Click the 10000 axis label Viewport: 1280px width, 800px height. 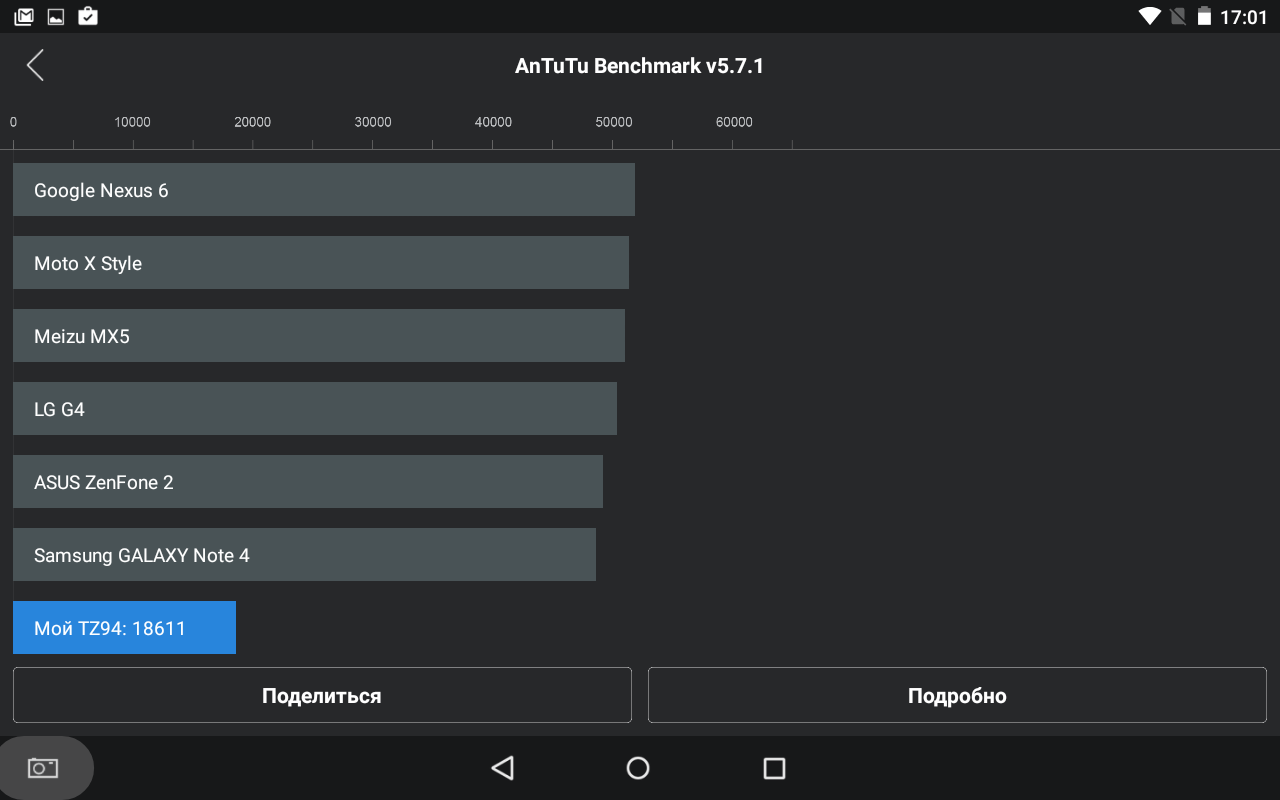(x=132, y=122)
